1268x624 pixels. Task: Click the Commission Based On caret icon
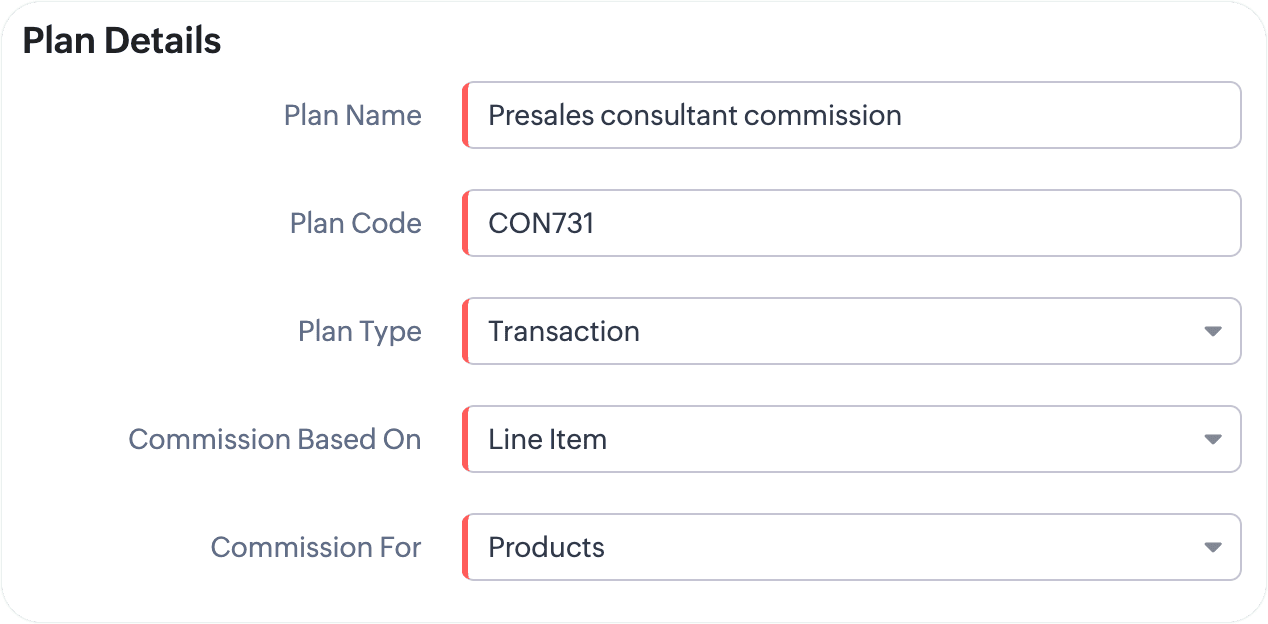coord(1213,439)
